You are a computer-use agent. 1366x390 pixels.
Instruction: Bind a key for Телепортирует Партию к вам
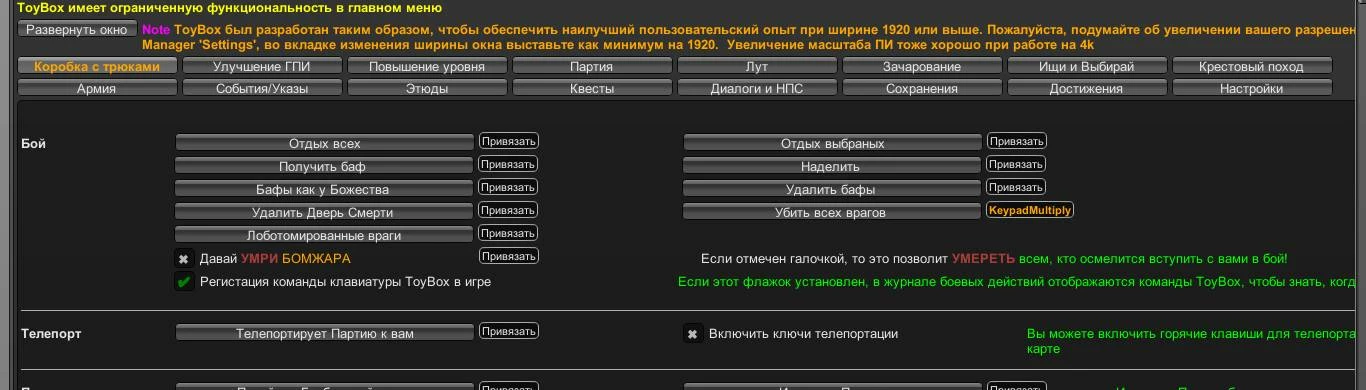(509, 331)
